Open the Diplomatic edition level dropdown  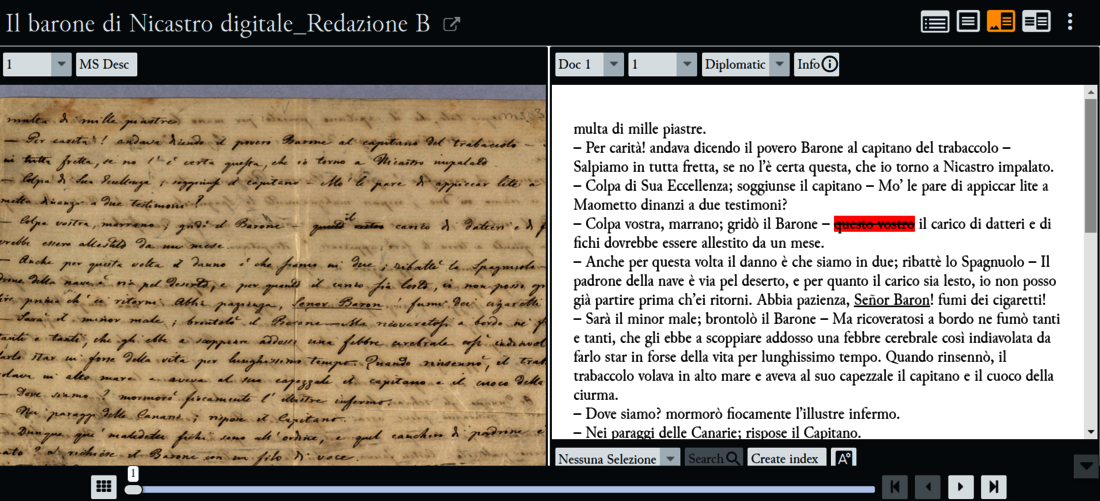point(745,64)
